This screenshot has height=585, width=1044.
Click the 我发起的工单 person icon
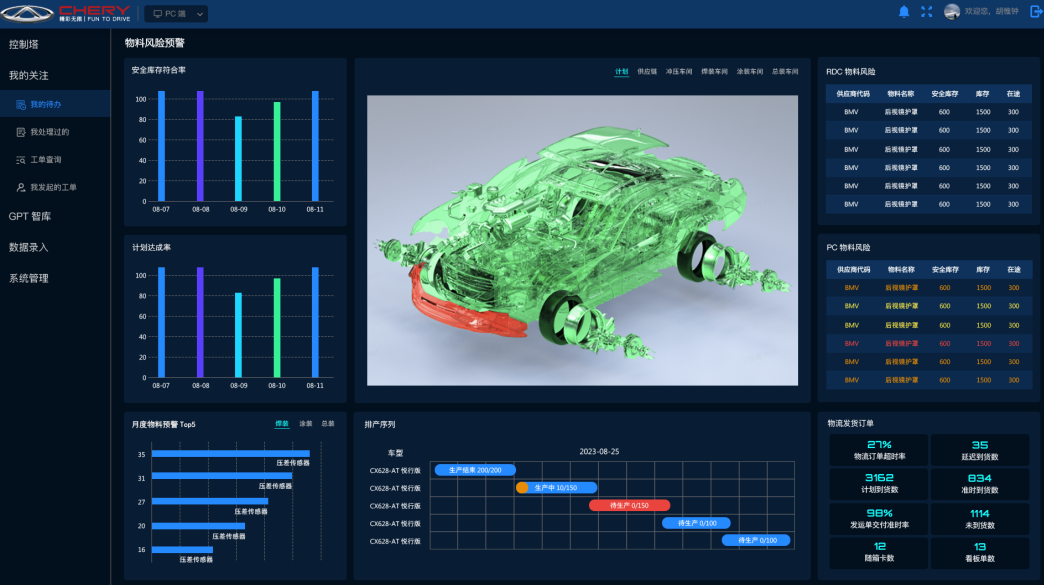tap(21, 187)
